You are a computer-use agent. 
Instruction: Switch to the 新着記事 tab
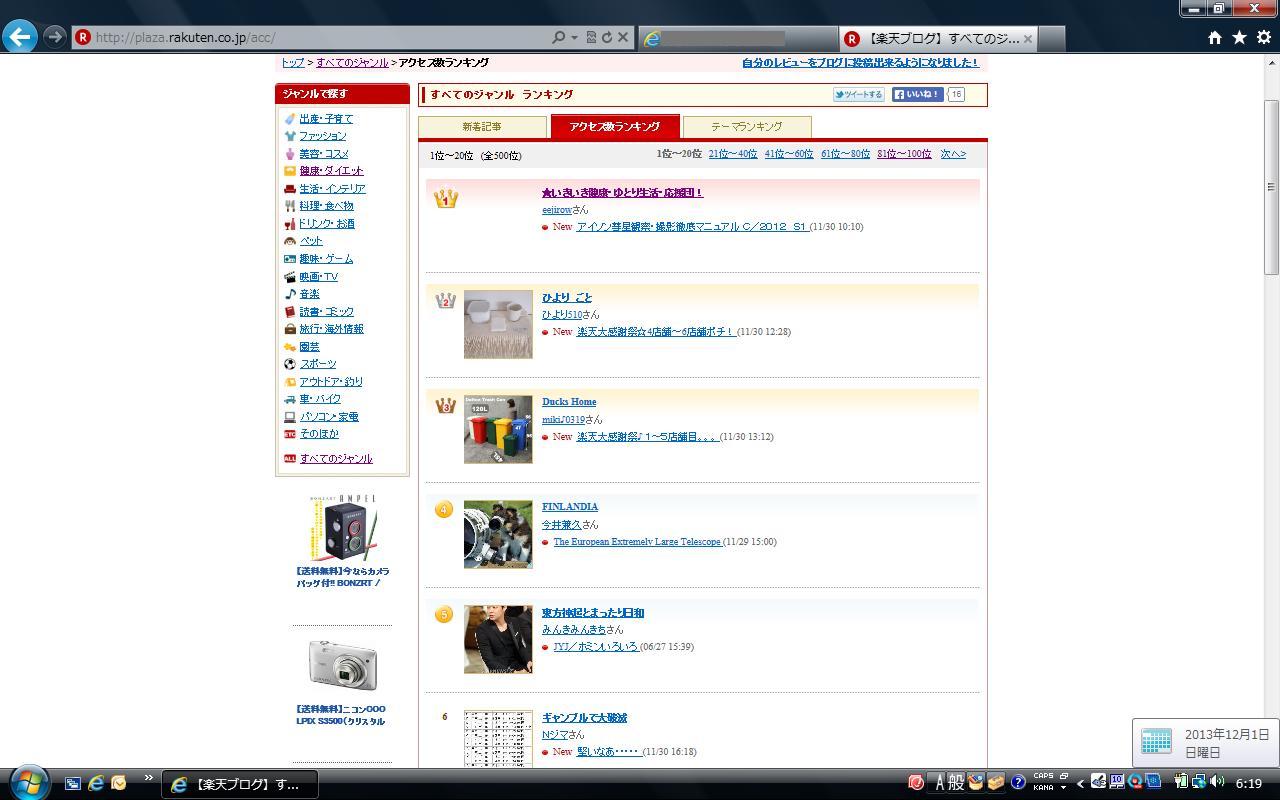pyautogui.click(x=482, y=127)
